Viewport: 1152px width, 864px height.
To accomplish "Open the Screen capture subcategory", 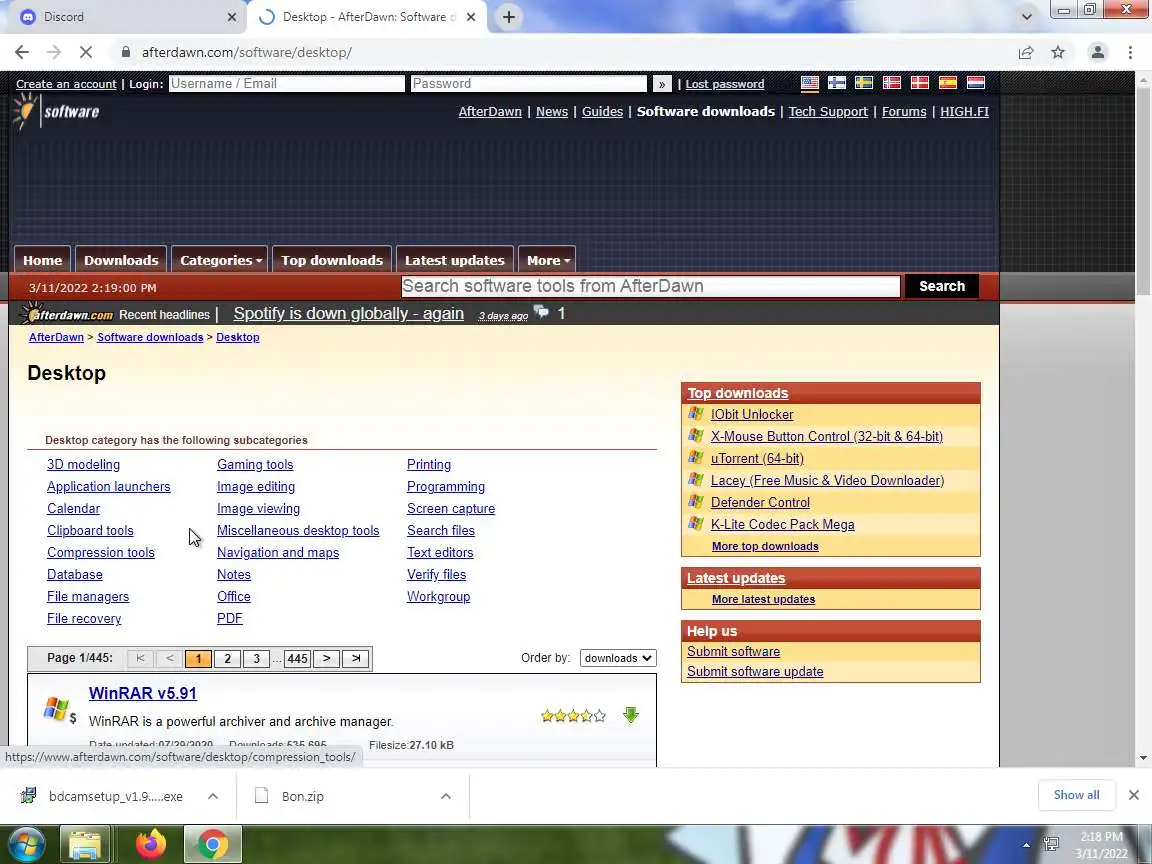I will tap(451, 508).
